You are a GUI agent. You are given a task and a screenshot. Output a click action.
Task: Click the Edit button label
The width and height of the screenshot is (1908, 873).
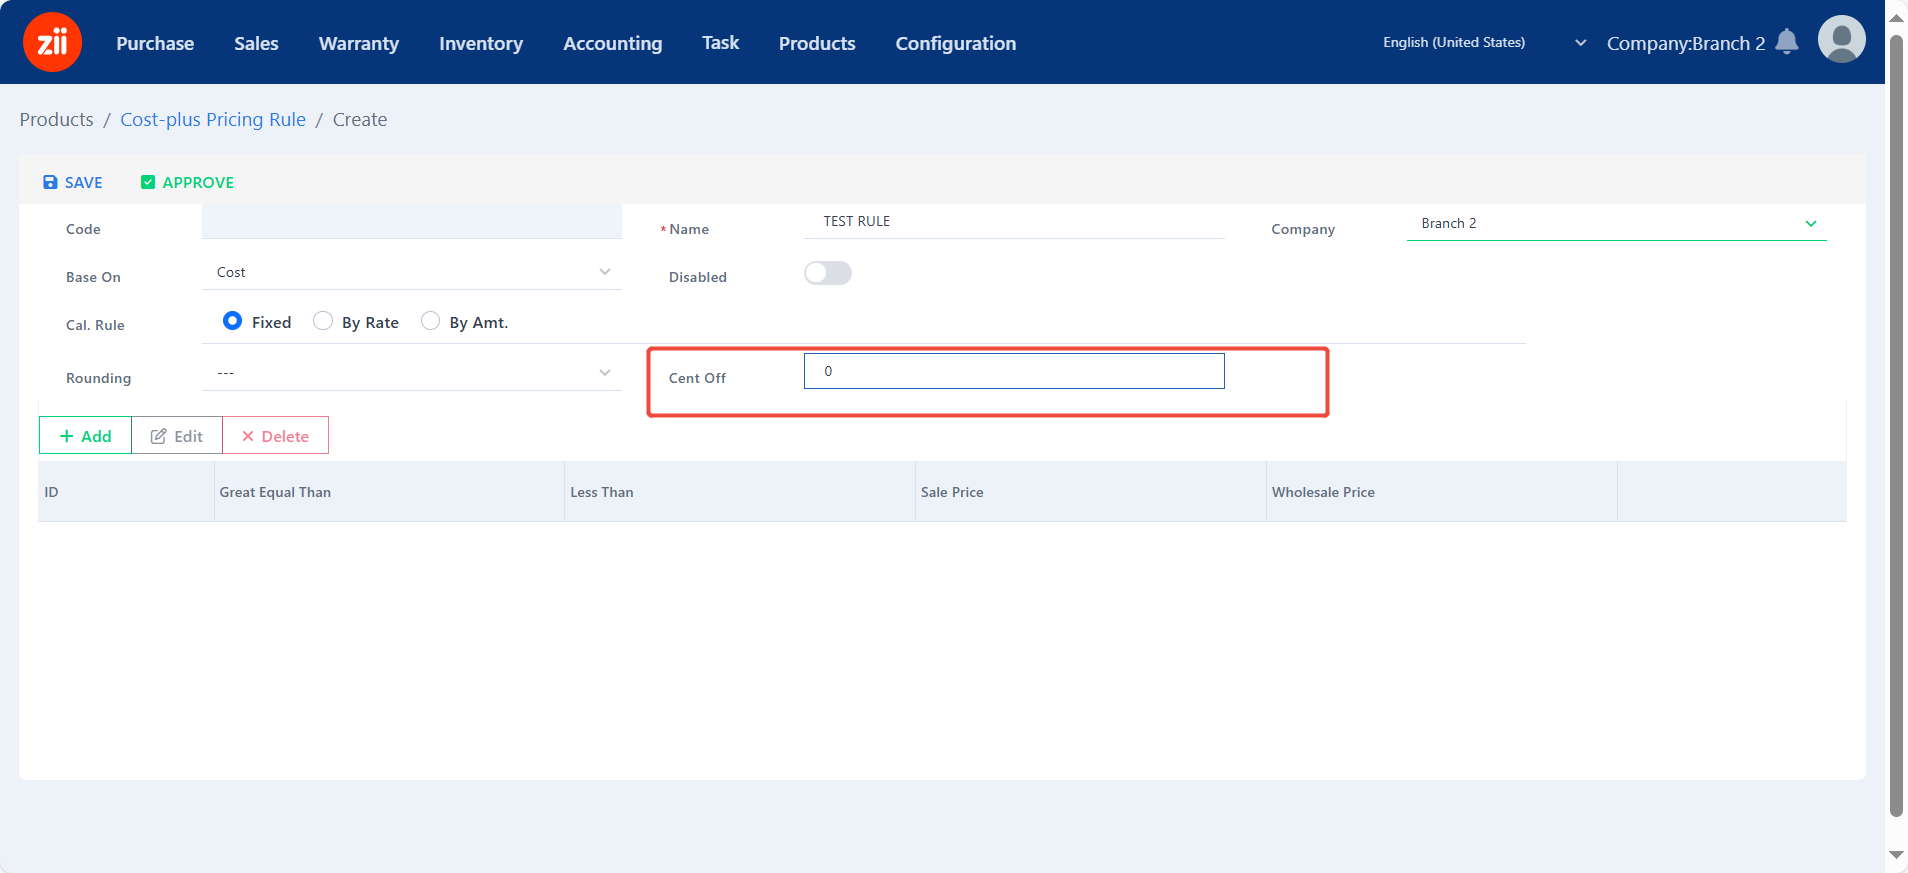[x=188, y=436]
